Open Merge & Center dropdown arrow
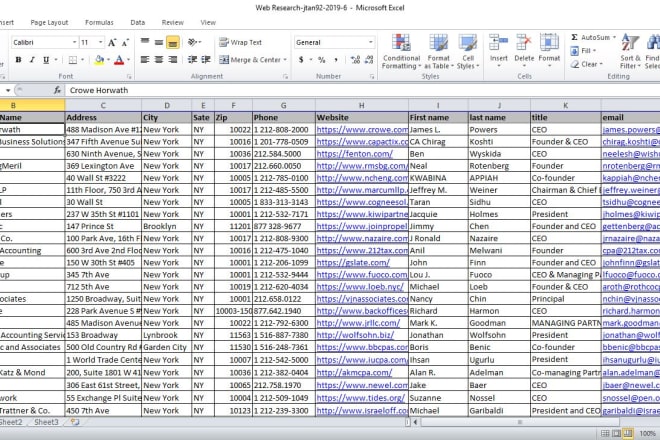The width and height of the screenshot is (660, 440). click(285, 60)
